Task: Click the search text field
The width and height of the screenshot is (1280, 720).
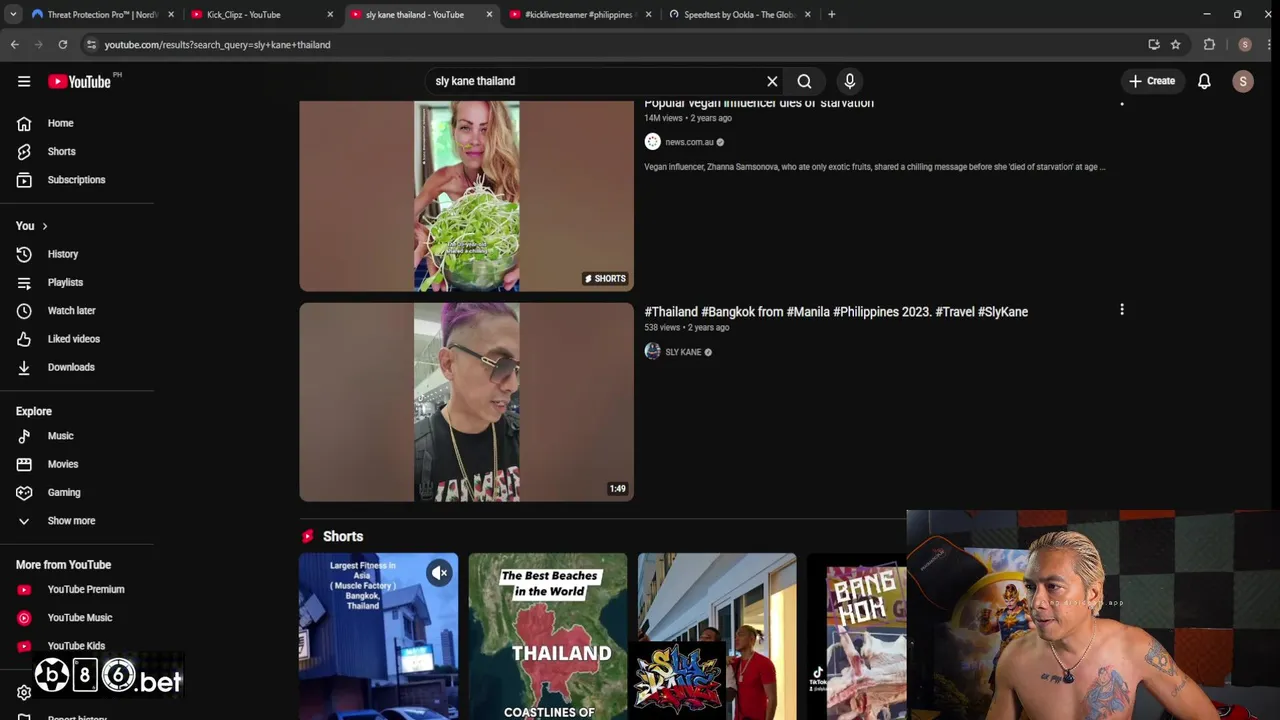Action: tap(595, 81)
